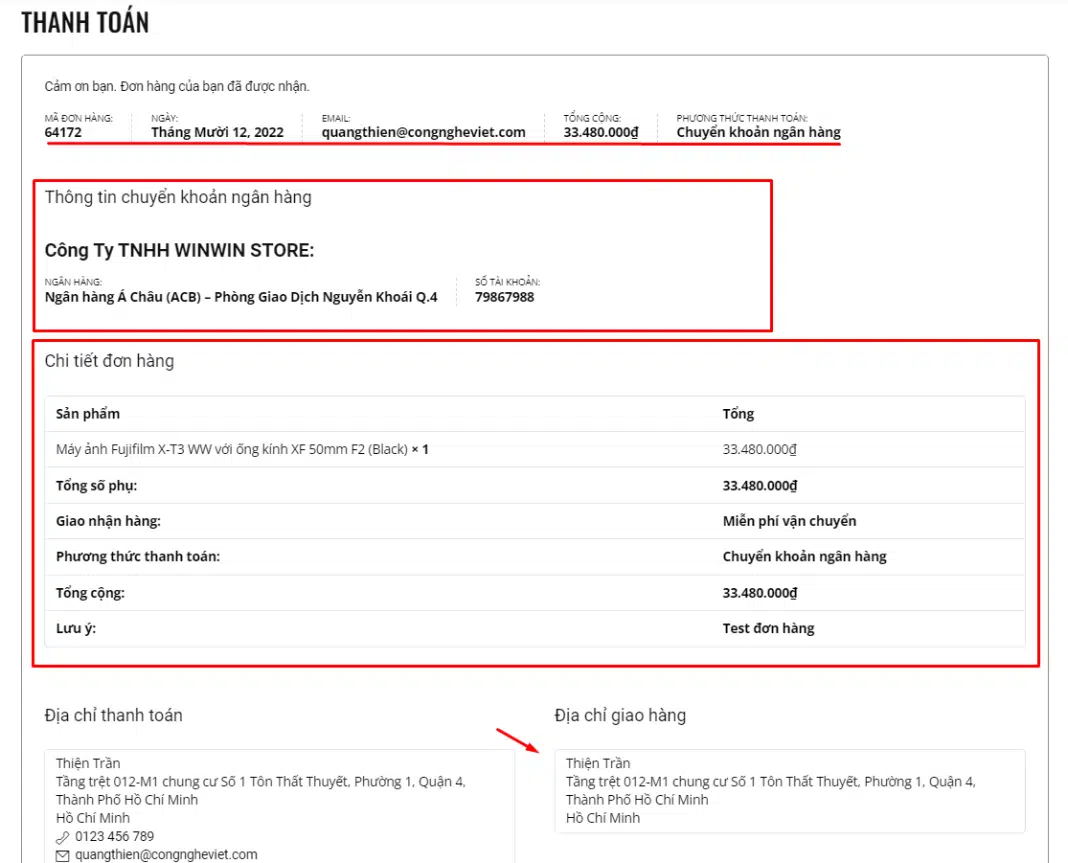Click the Địa chỉ thanh toán heading
This screenshot has height=863, width=1068.
(x=114, y=715)
